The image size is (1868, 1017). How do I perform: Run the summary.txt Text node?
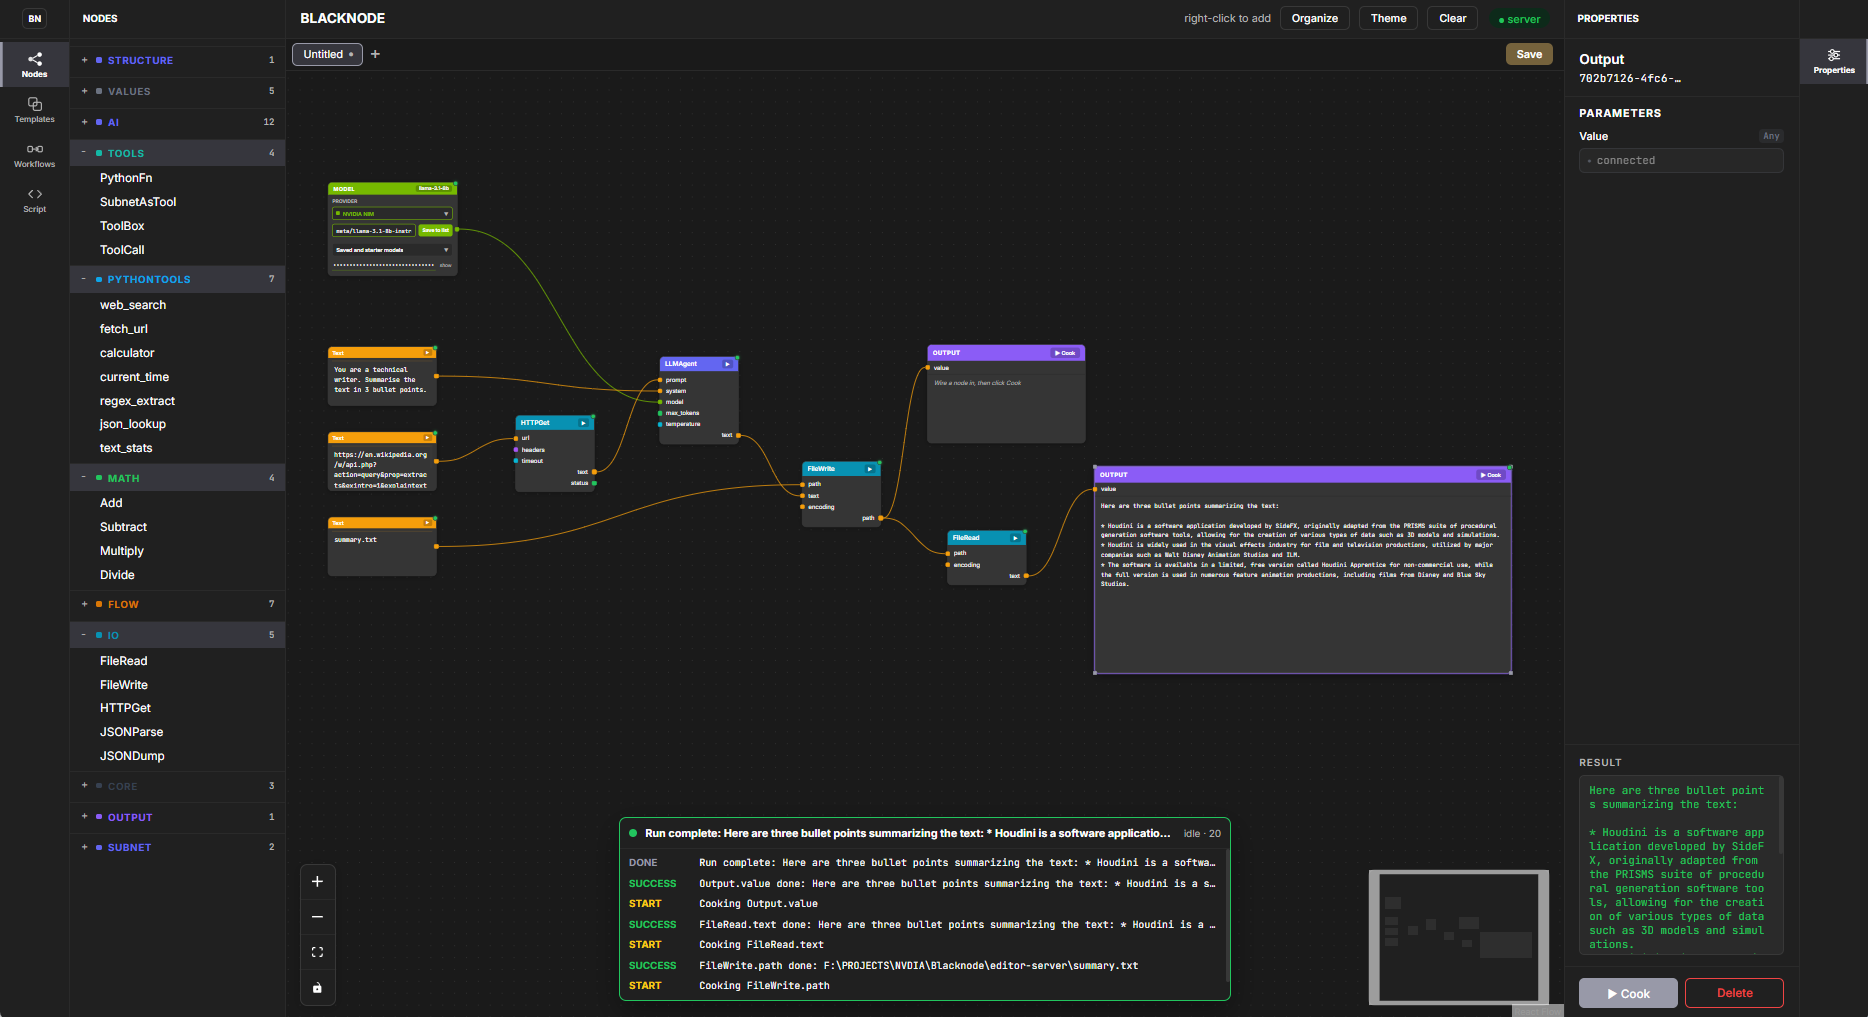(x=427, y=523)
